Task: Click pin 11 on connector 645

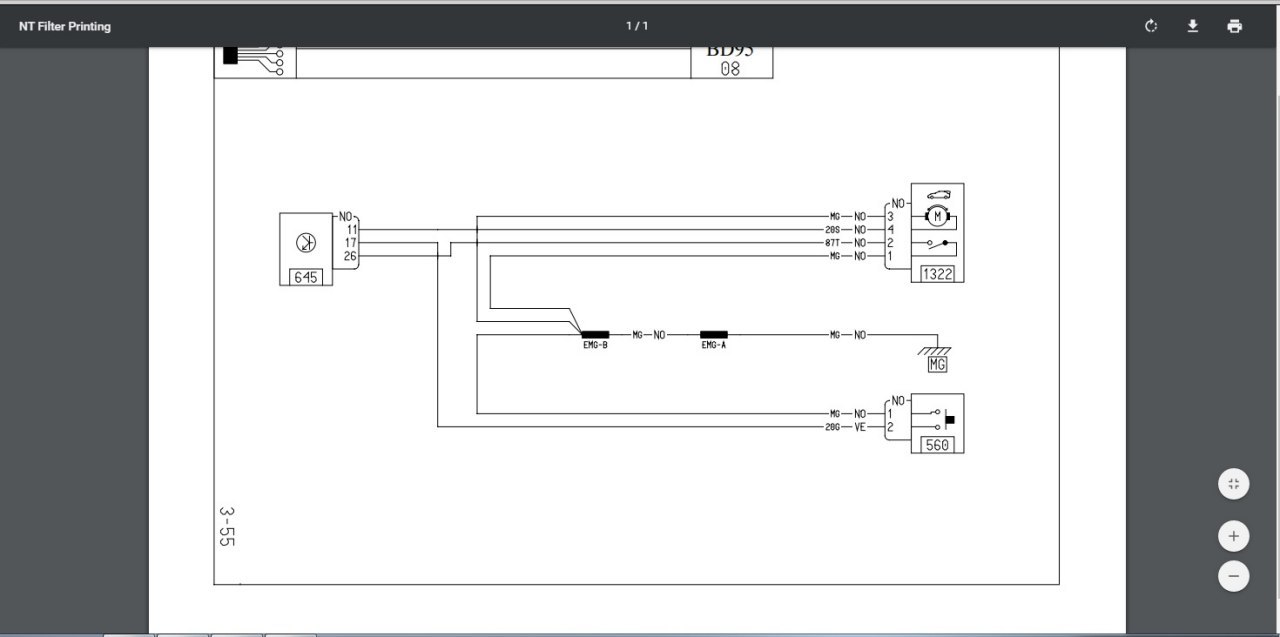Action: (x=352, y=230)
